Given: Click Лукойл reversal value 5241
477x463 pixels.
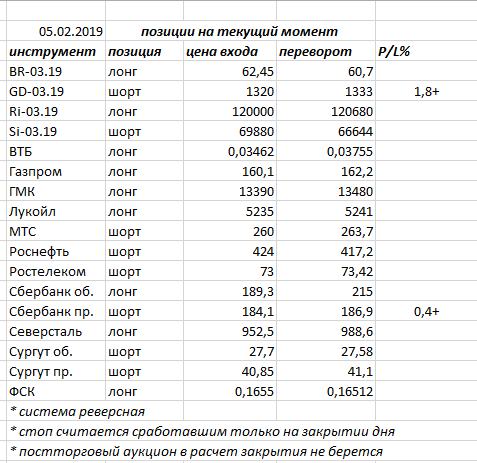Looking at the screenshot, I should (x=326, y=211).
